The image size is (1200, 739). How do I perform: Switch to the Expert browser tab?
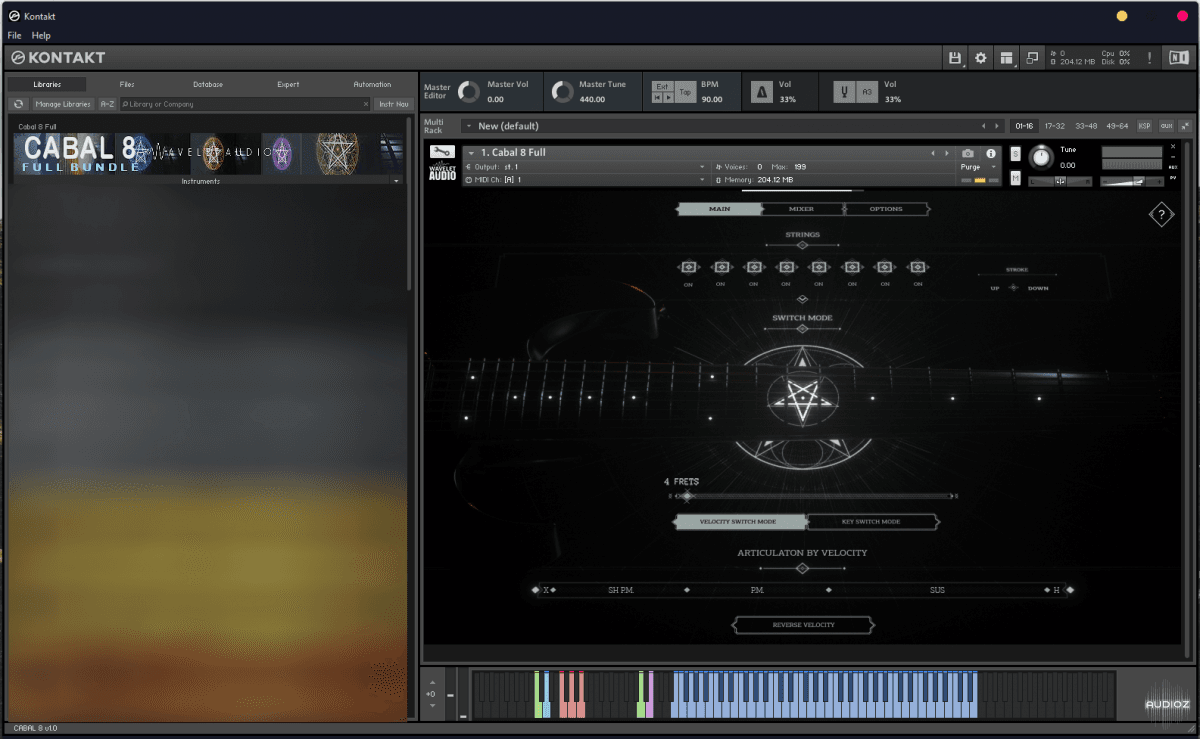288,85
